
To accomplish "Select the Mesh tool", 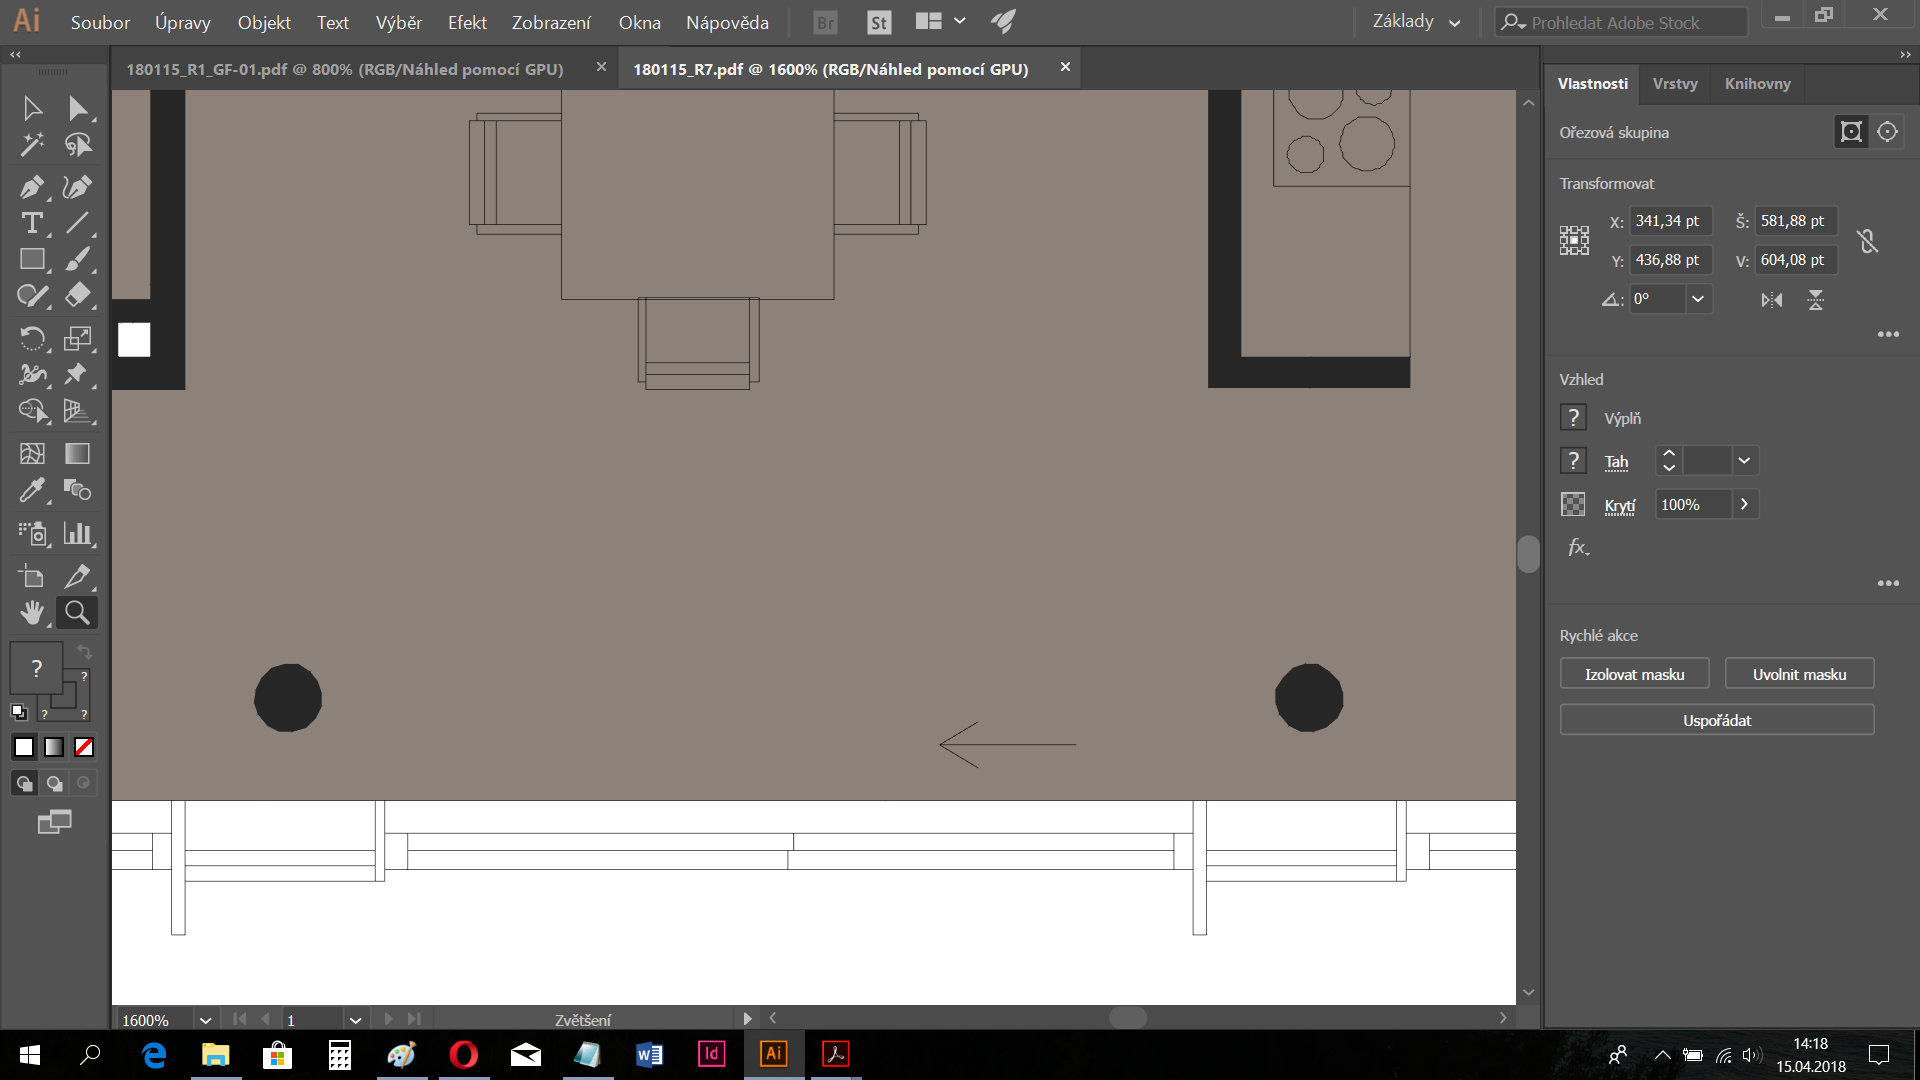I will (x=32, y=453).
